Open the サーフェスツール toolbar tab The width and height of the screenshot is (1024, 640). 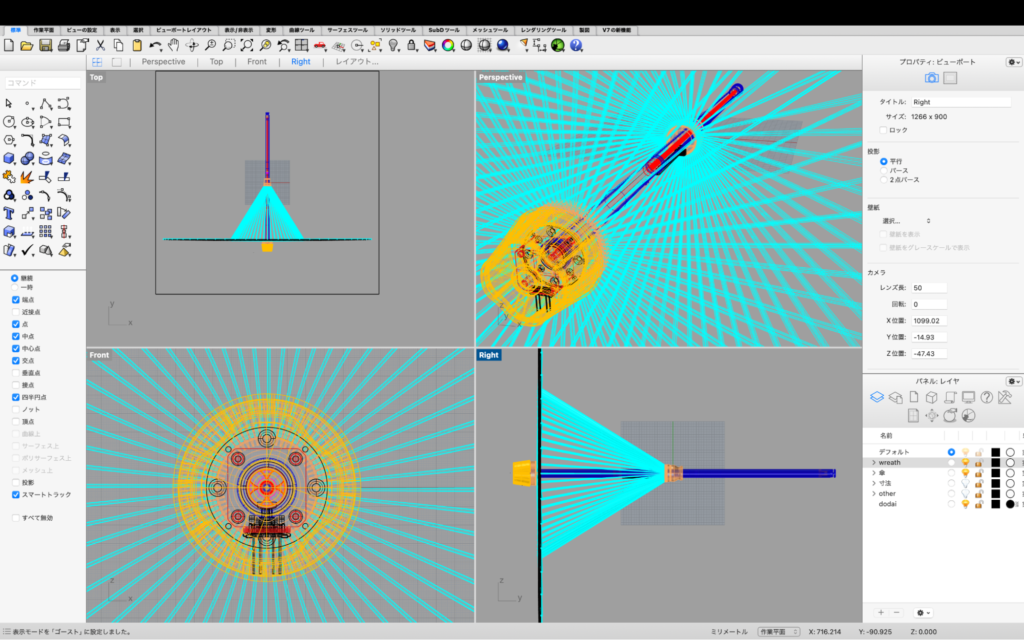(345, 30)
